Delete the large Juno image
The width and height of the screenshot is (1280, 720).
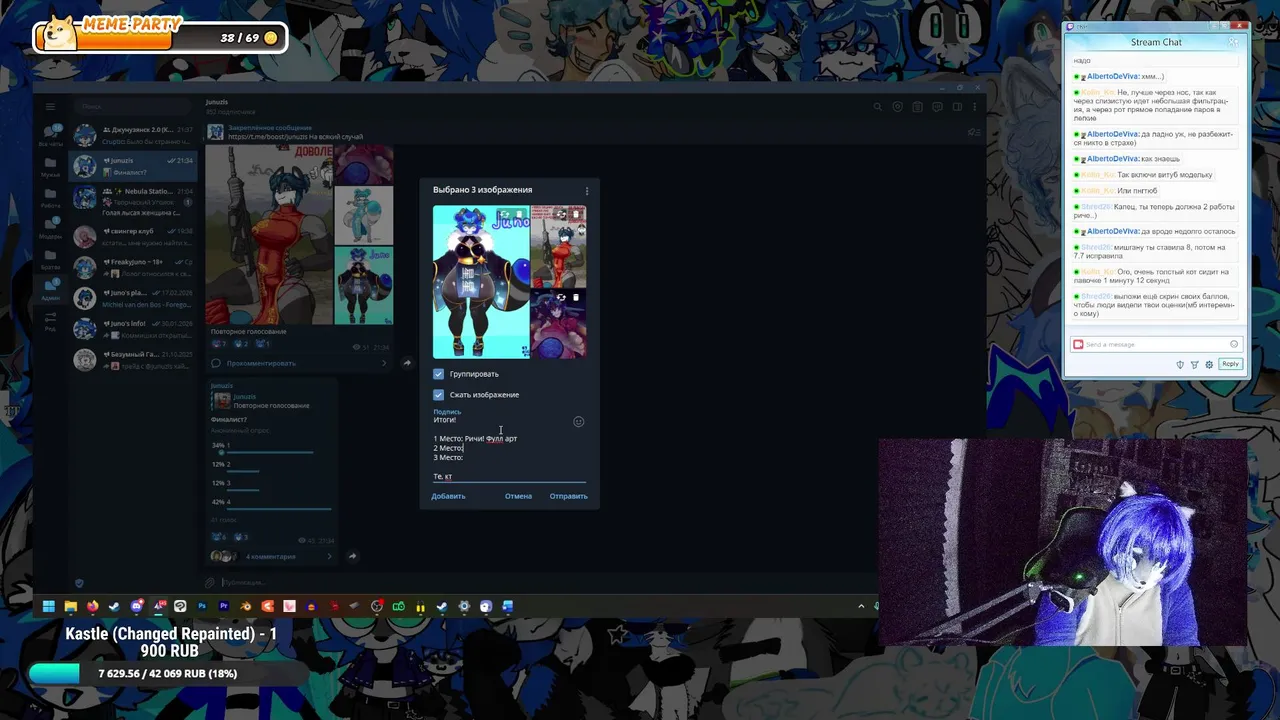click(519, 214)
